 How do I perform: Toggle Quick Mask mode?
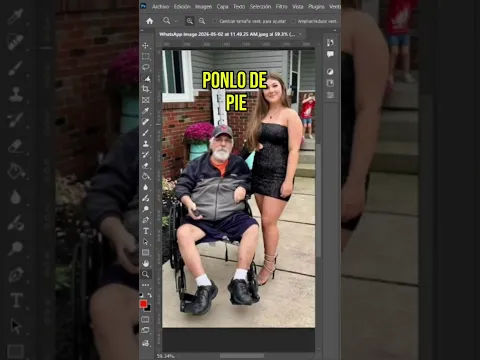pyautogui.click(x=146, y=320)
